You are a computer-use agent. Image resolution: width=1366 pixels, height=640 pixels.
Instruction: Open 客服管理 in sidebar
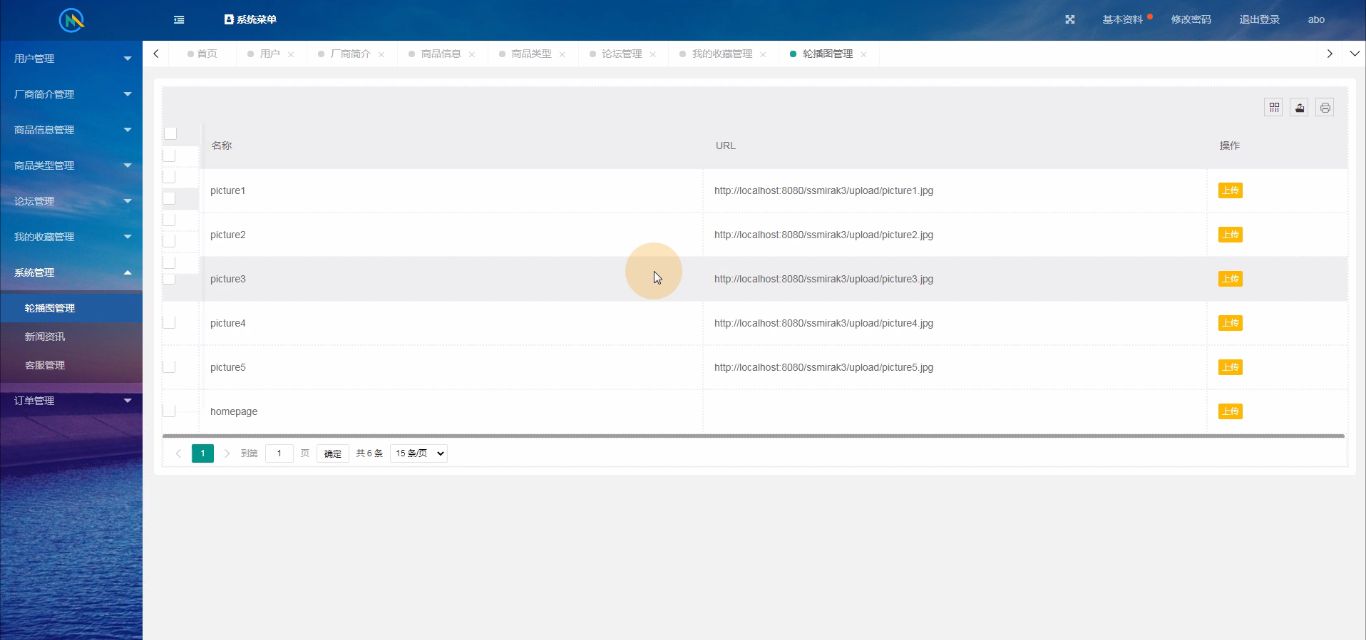(x=71, y=365)
